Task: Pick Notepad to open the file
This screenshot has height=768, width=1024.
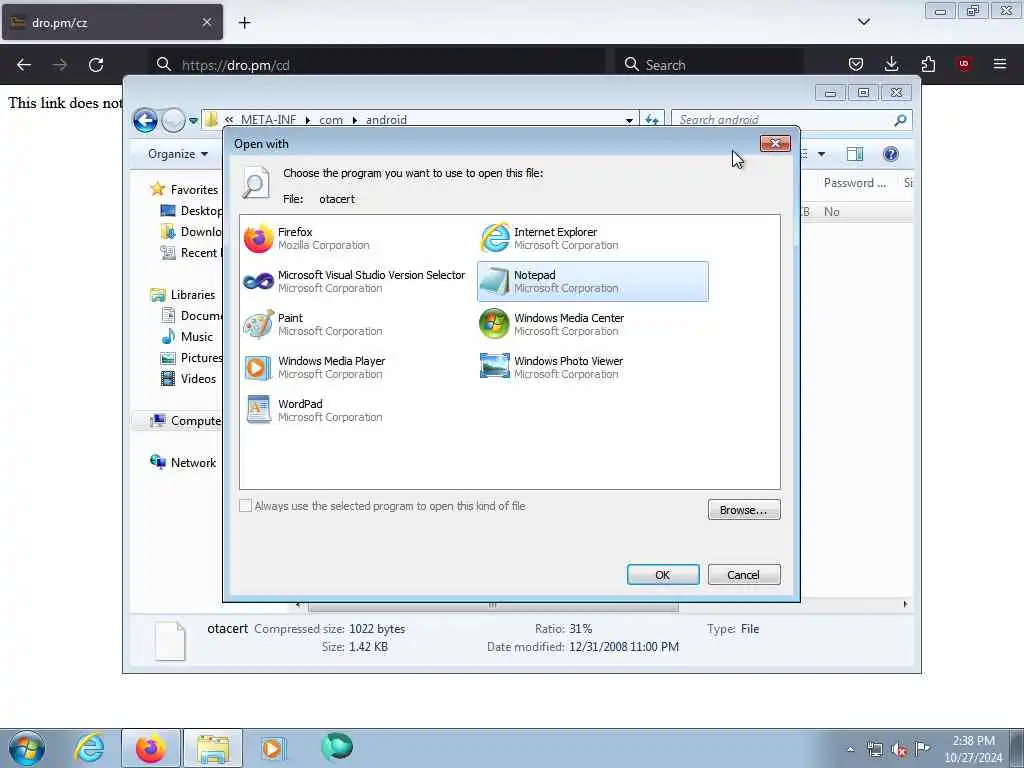Action: tap(592, 281)
